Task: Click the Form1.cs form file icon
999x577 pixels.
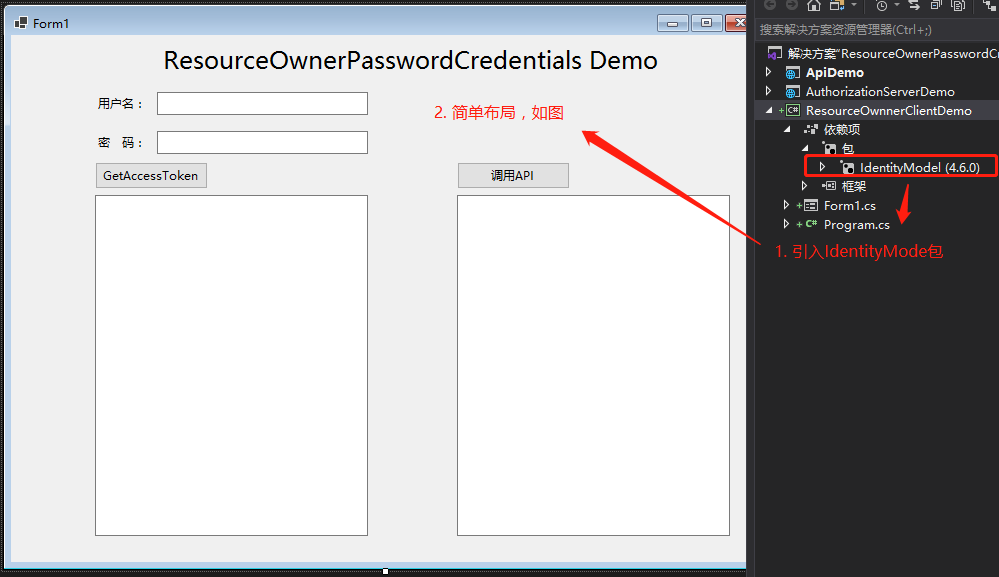Action: tap(810, 205)
